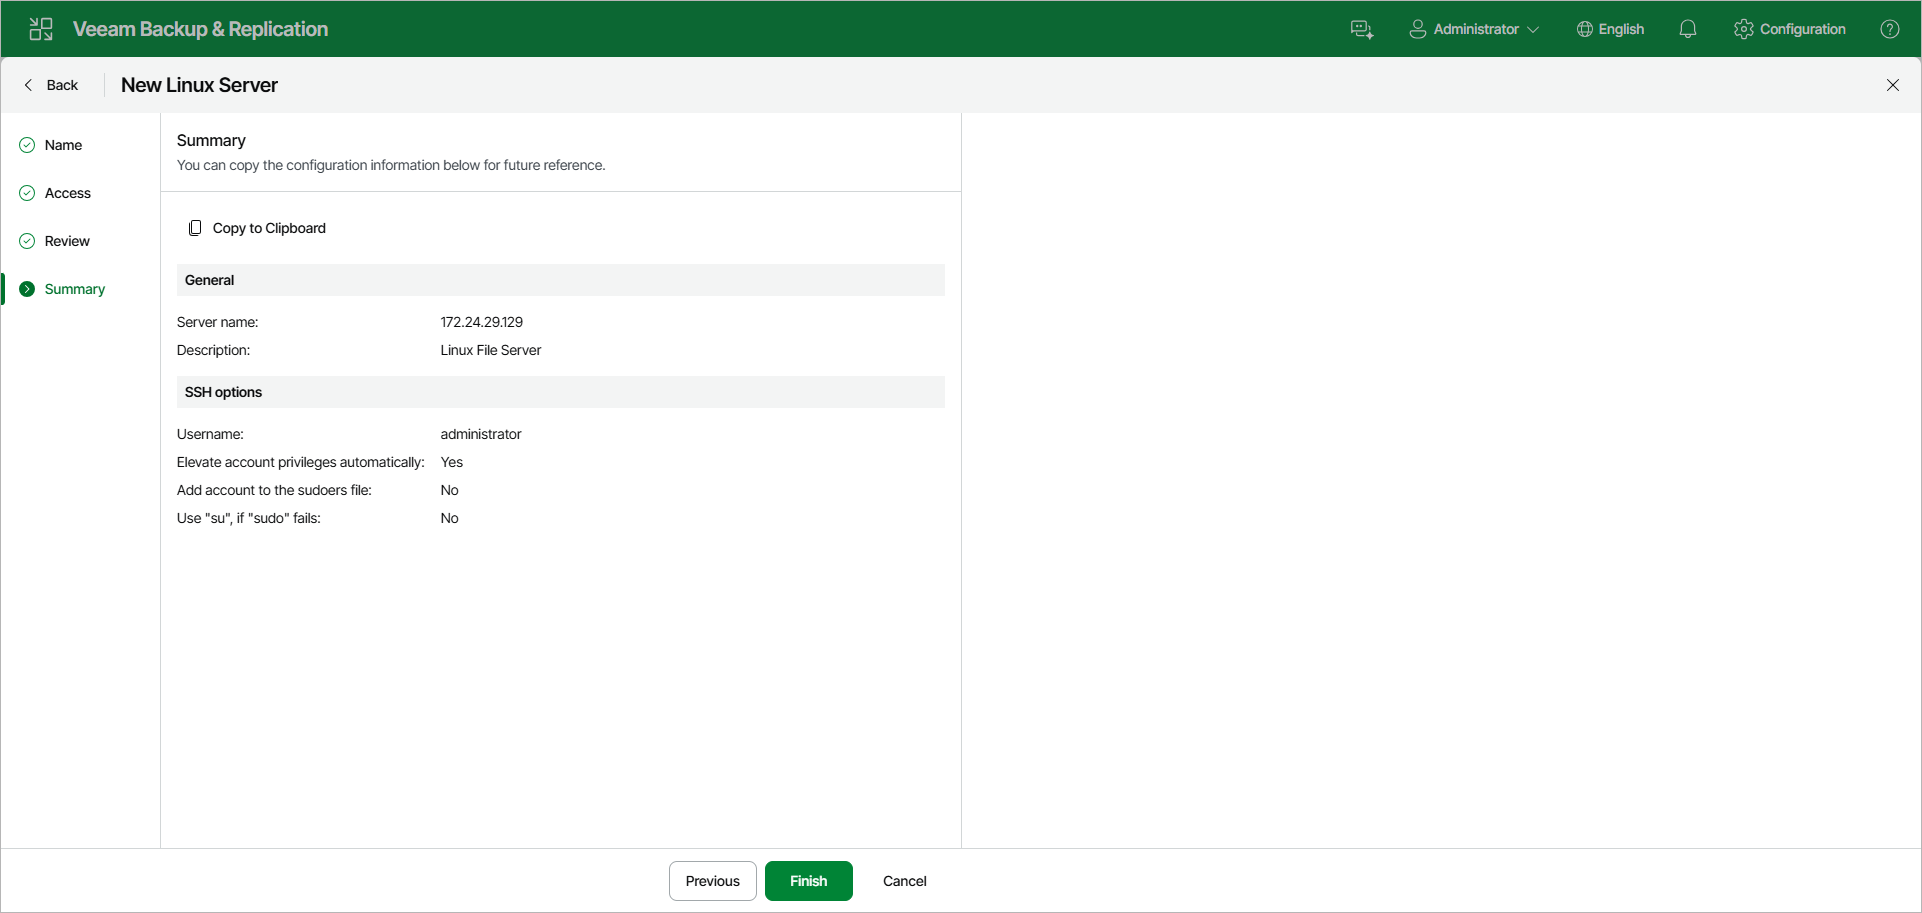
Task: Go to the Name wizard step
Action: tap(63, 145)
